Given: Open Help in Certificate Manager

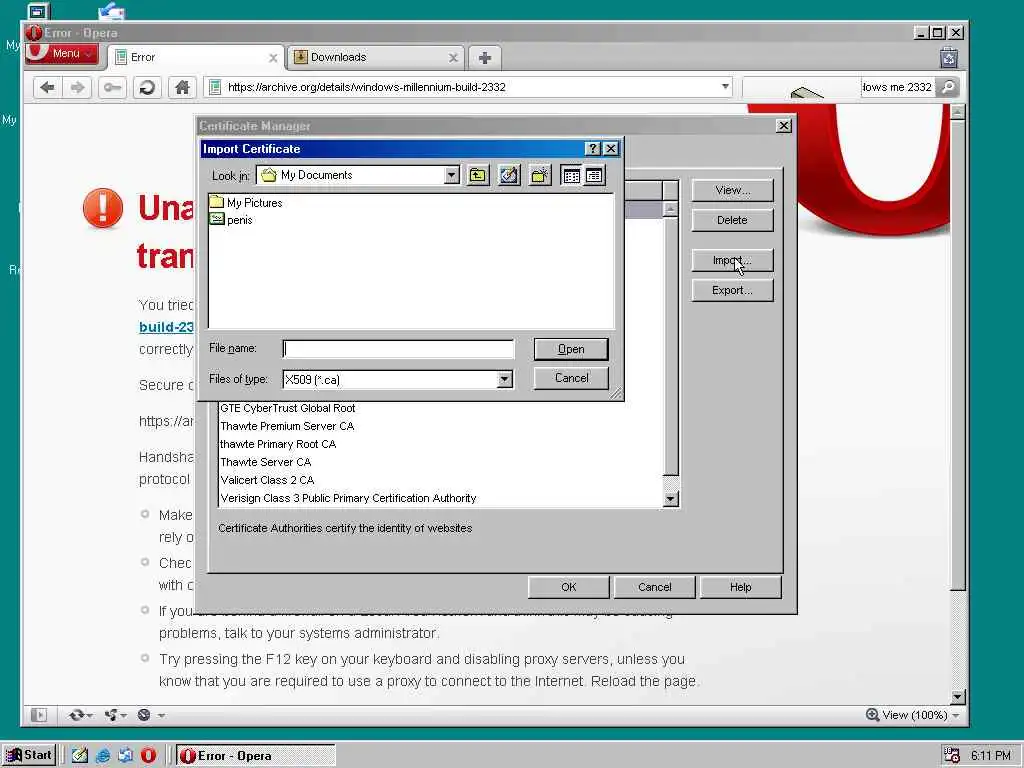Looking at the screenshot, I should (x=741, y=587).
